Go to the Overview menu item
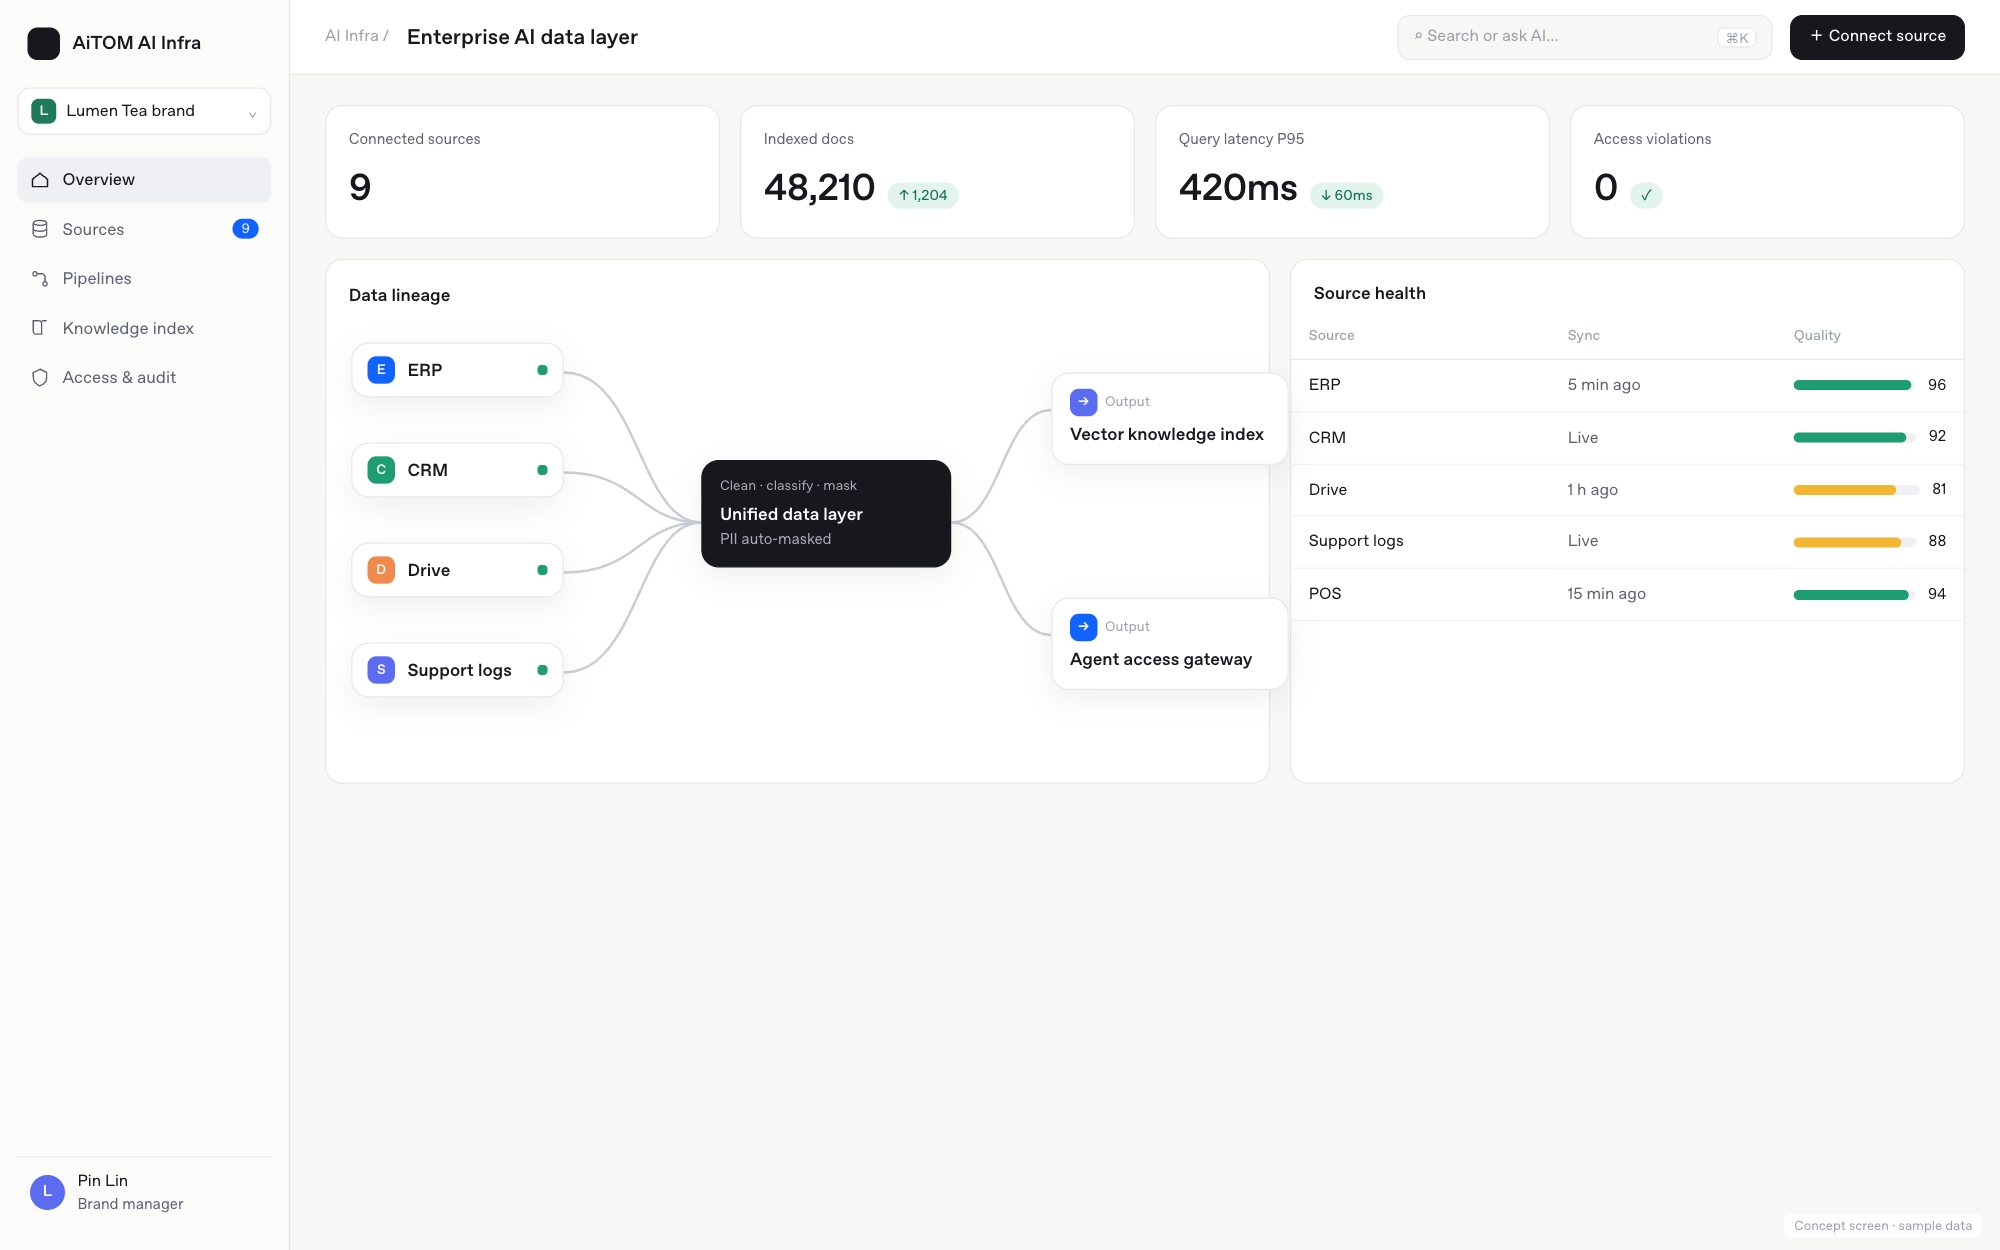2000x1250 pixels. point(144,180)
